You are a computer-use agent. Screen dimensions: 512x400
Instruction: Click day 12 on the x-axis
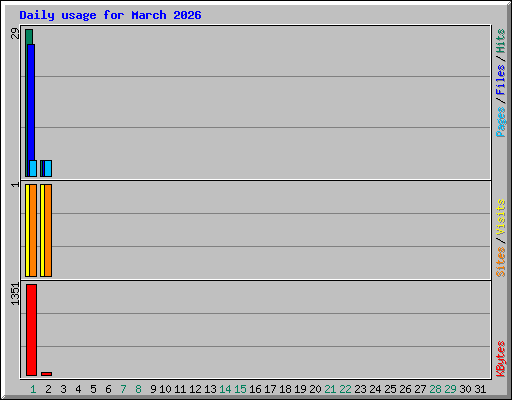point(195,389)
